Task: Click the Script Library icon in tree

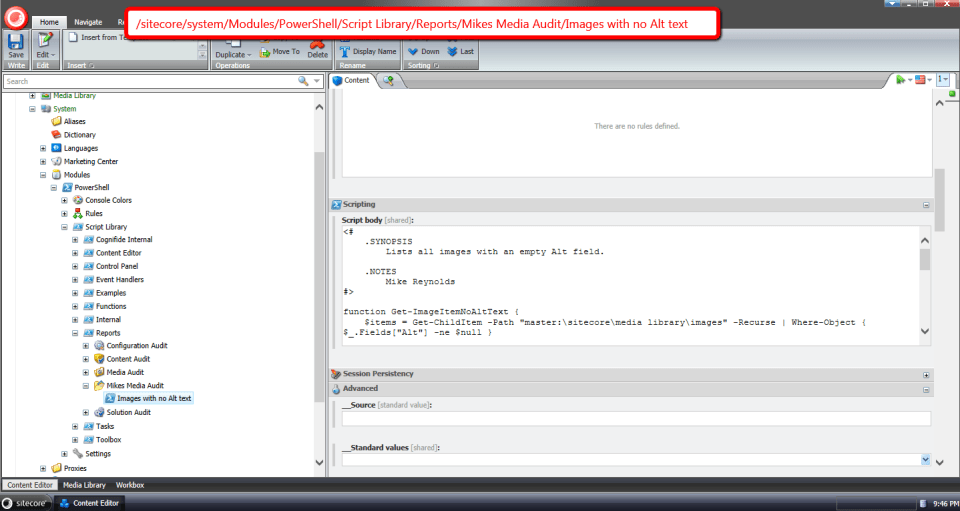Action: tap(78, 227)
